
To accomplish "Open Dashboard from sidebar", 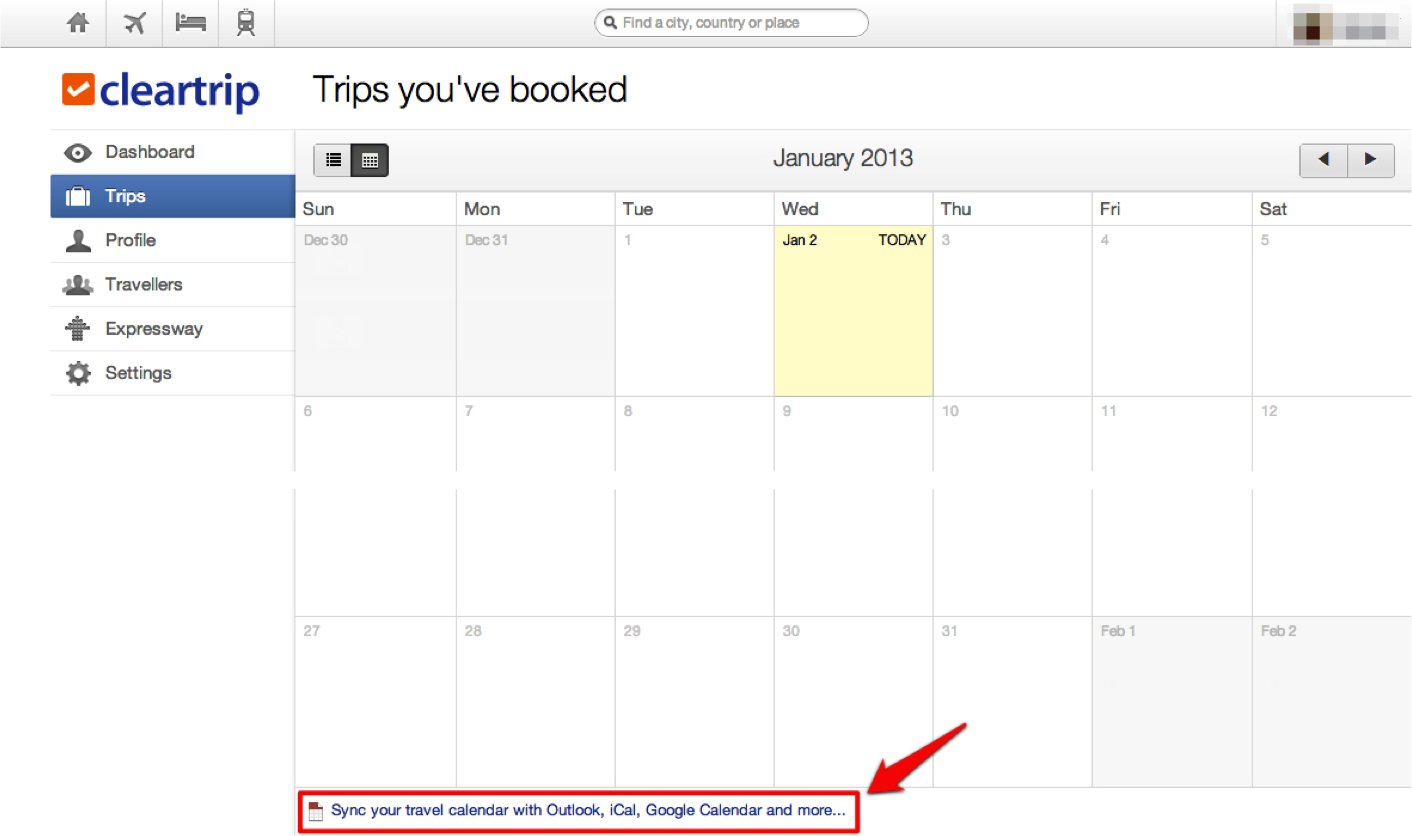I will 150,152.
